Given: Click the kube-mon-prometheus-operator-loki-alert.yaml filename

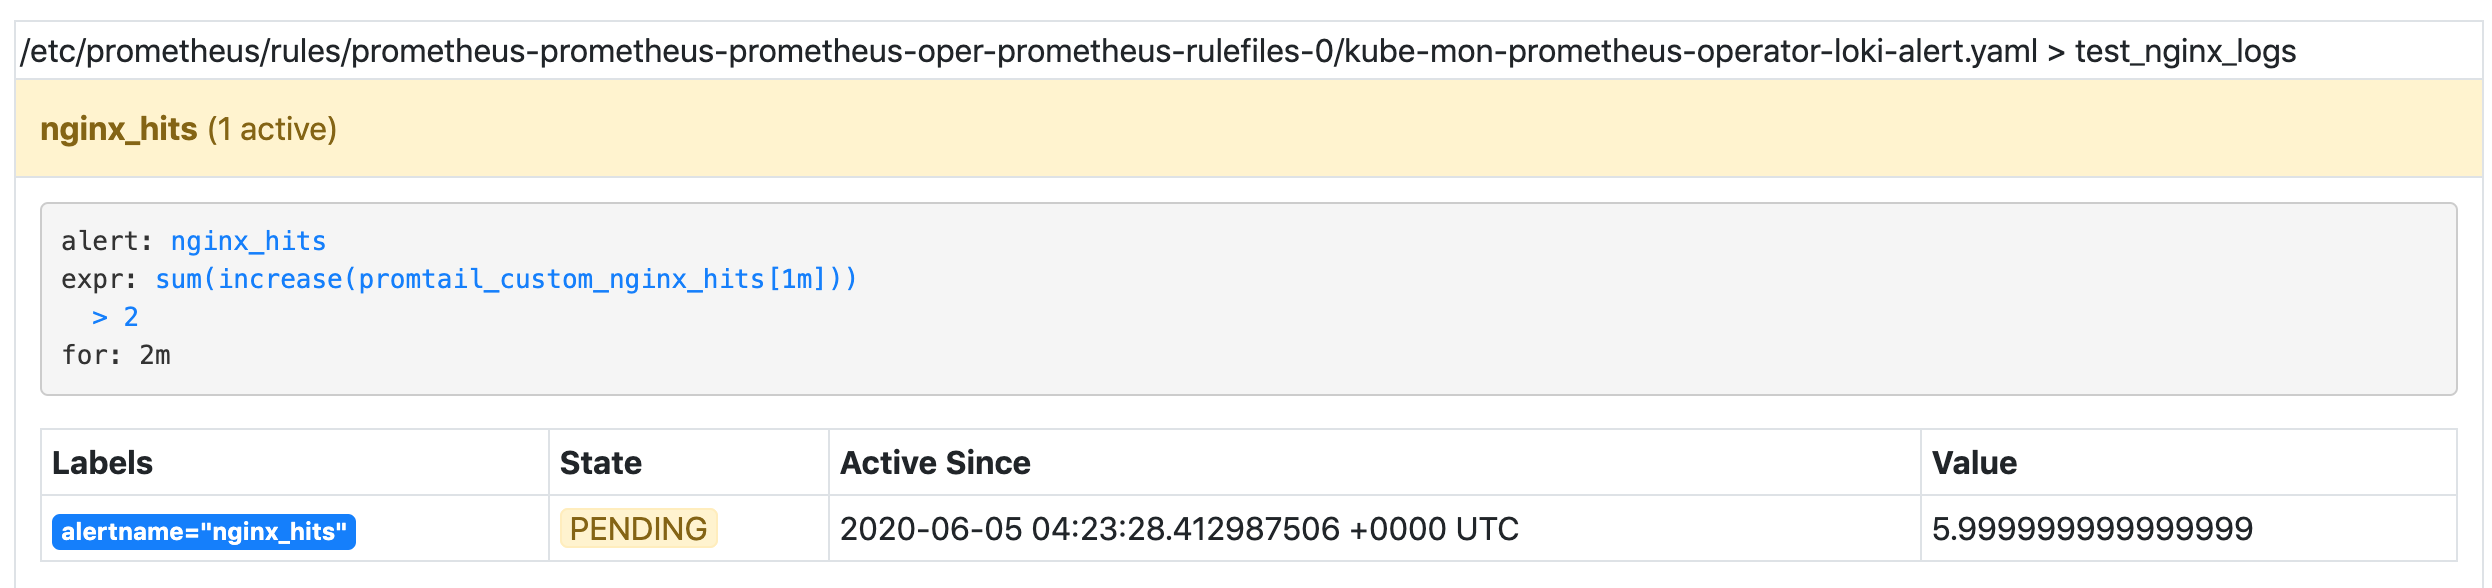Looking at the screenshot, I should (x=1691, y=51).
